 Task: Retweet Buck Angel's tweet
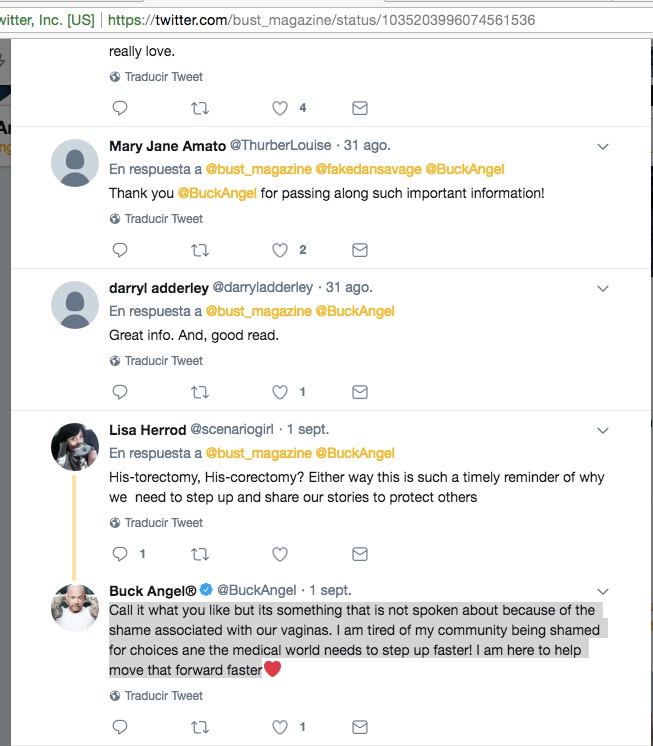click(x=200, y=727)
